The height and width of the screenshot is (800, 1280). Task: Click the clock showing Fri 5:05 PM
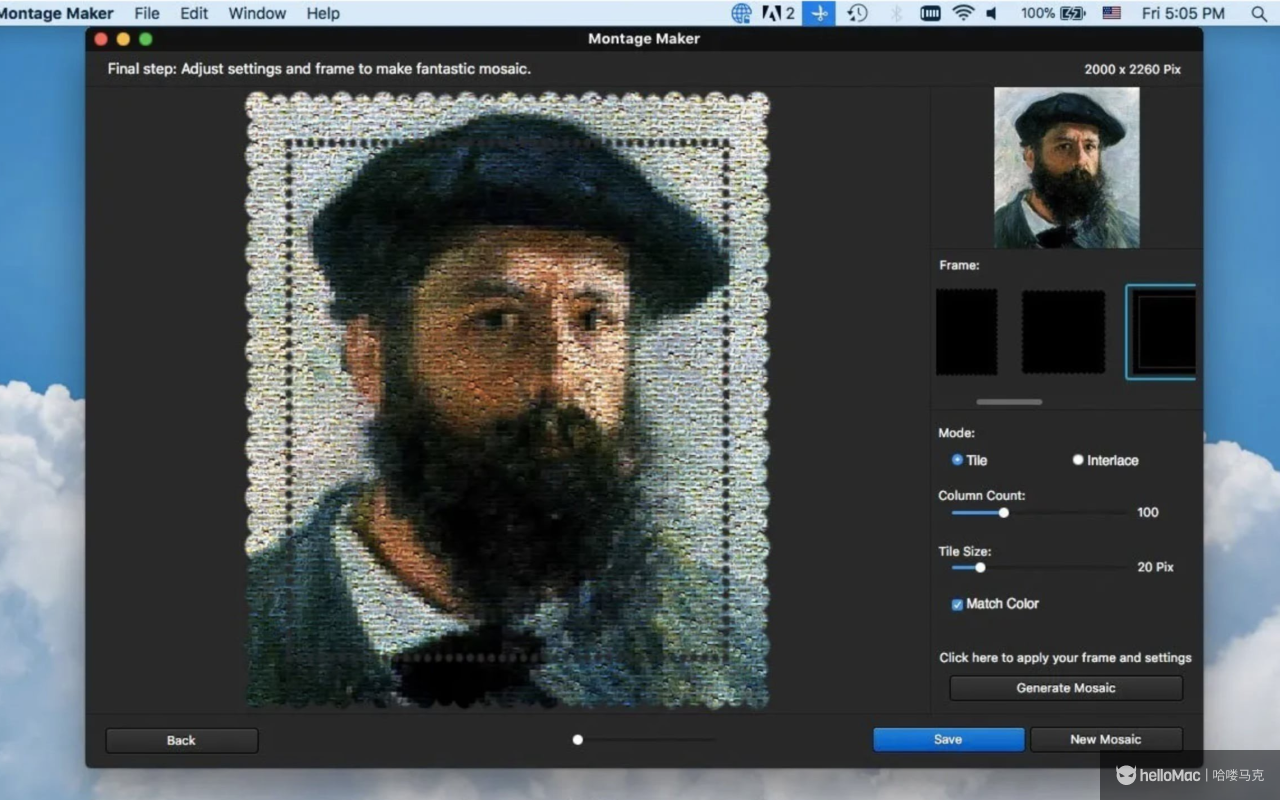[x=1183, y=13]
